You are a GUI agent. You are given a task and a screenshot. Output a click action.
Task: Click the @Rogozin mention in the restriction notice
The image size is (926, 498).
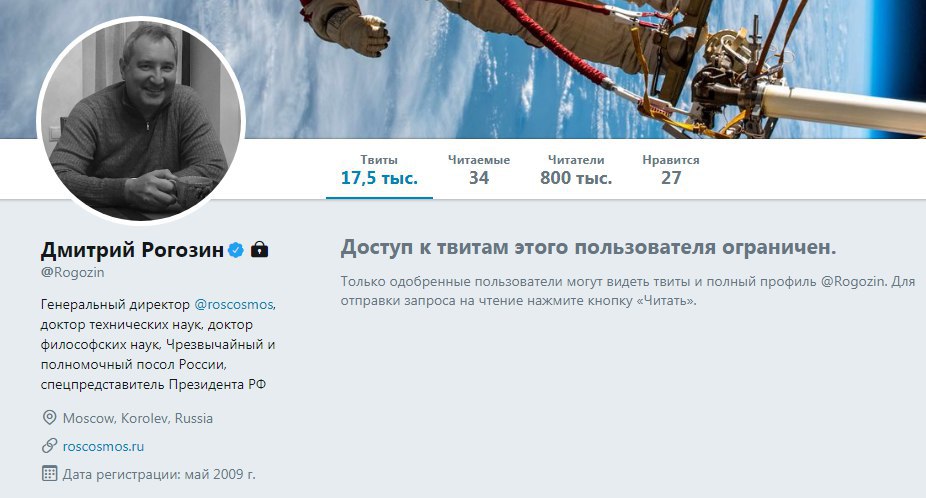click(x=853, y=281)
